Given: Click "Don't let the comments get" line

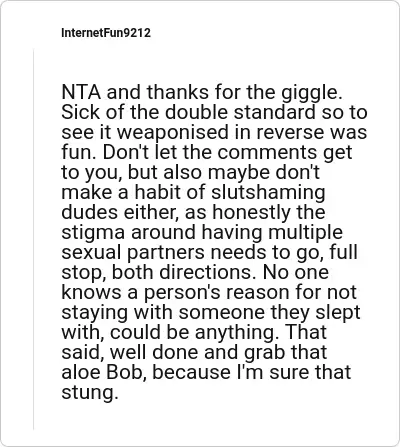Looking at the screenshot, I should pyautogui.click(x=228, y=153).
